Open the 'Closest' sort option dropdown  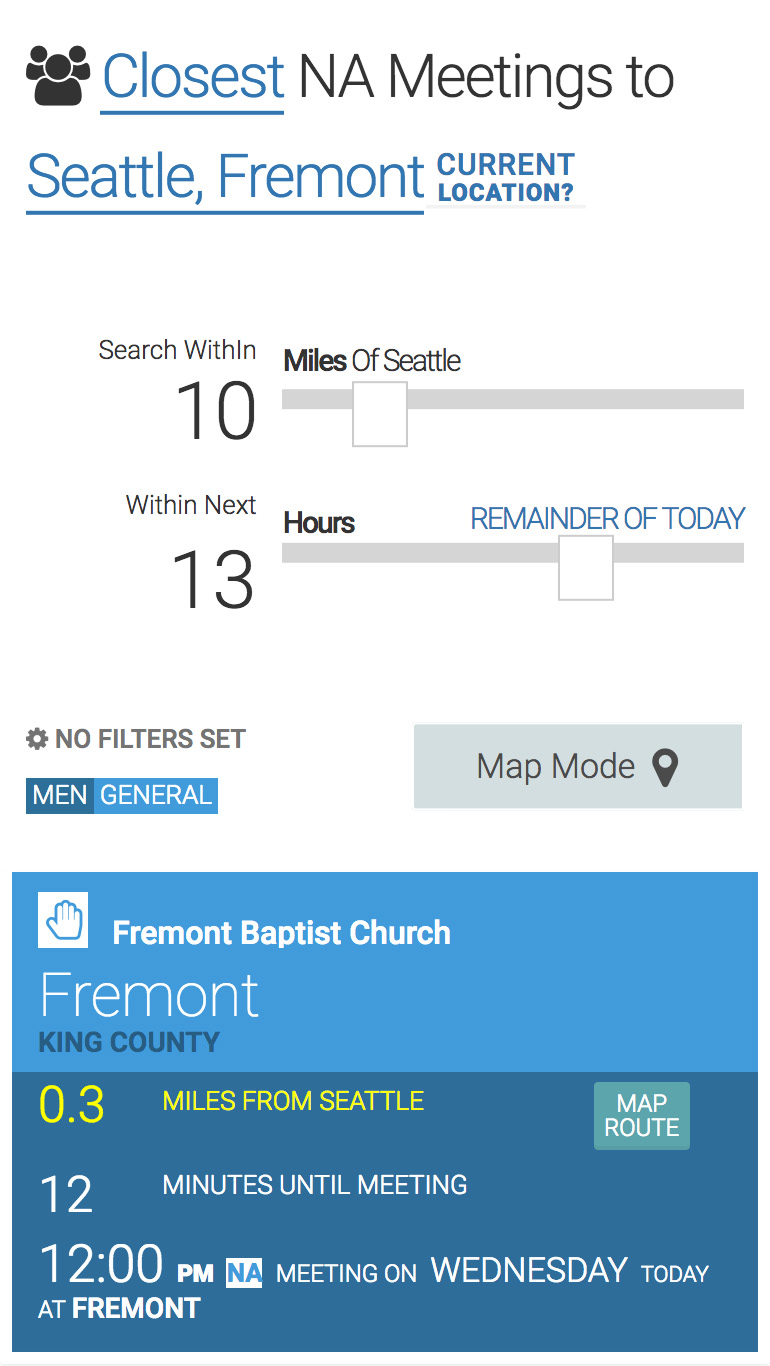point(193,77)
